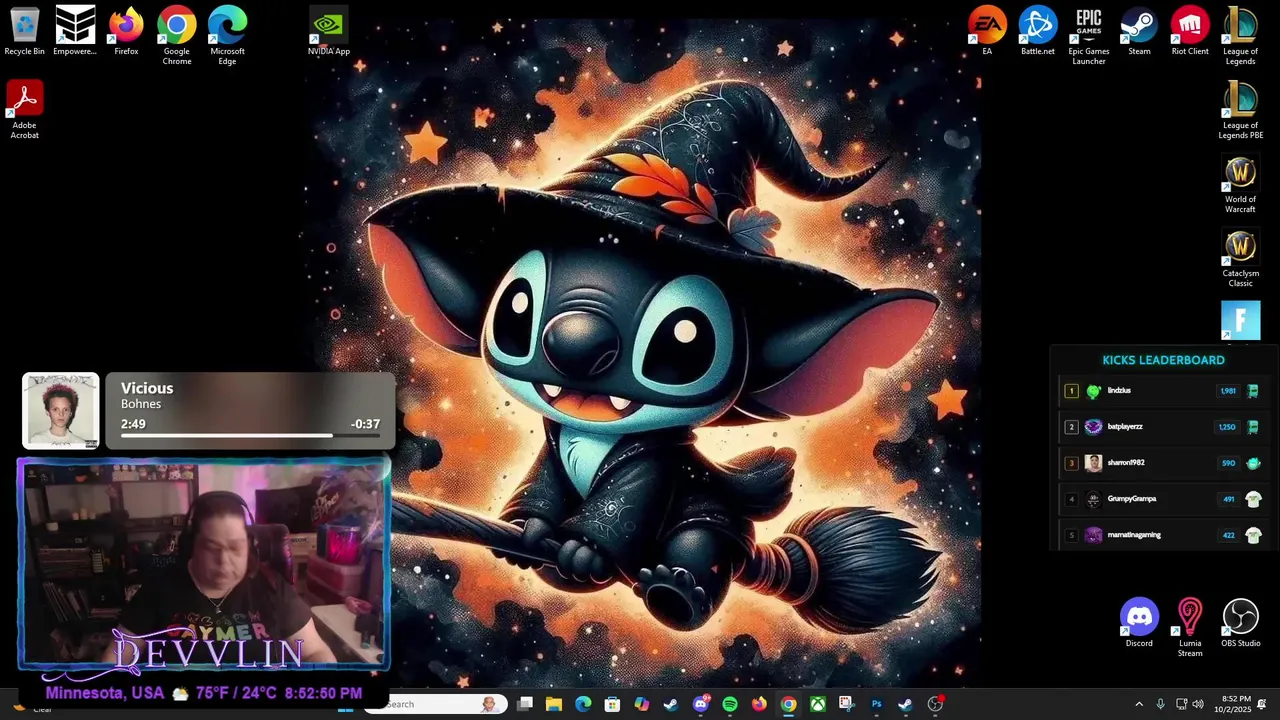Open the Microsoft Edge desktop shortcut
The height and width of the screenshot is (720, 1280).
coord(227,35)
